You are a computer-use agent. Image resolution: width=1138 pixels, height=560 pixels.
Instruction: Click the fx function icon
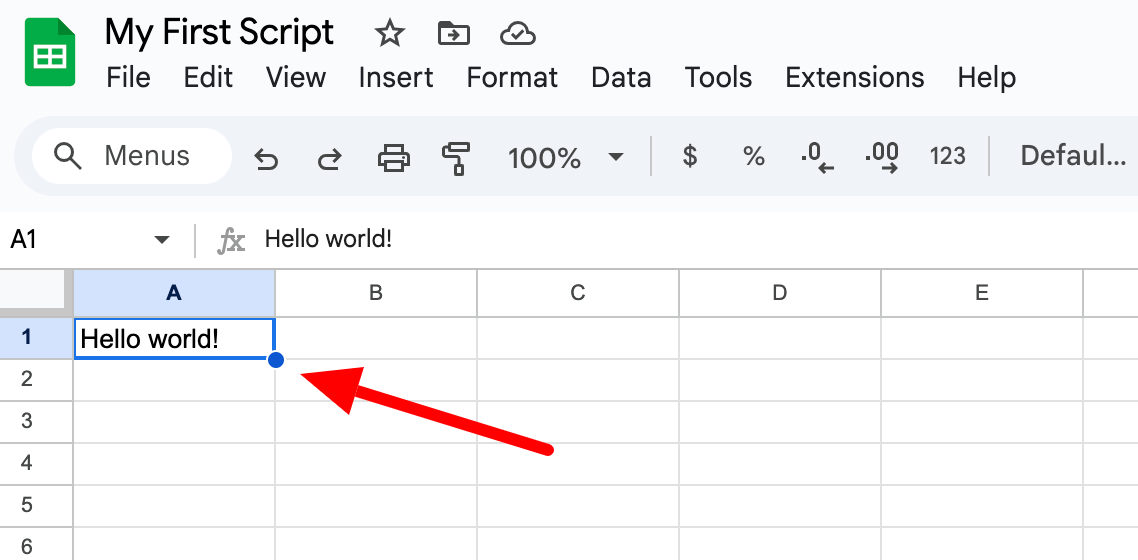232,240
